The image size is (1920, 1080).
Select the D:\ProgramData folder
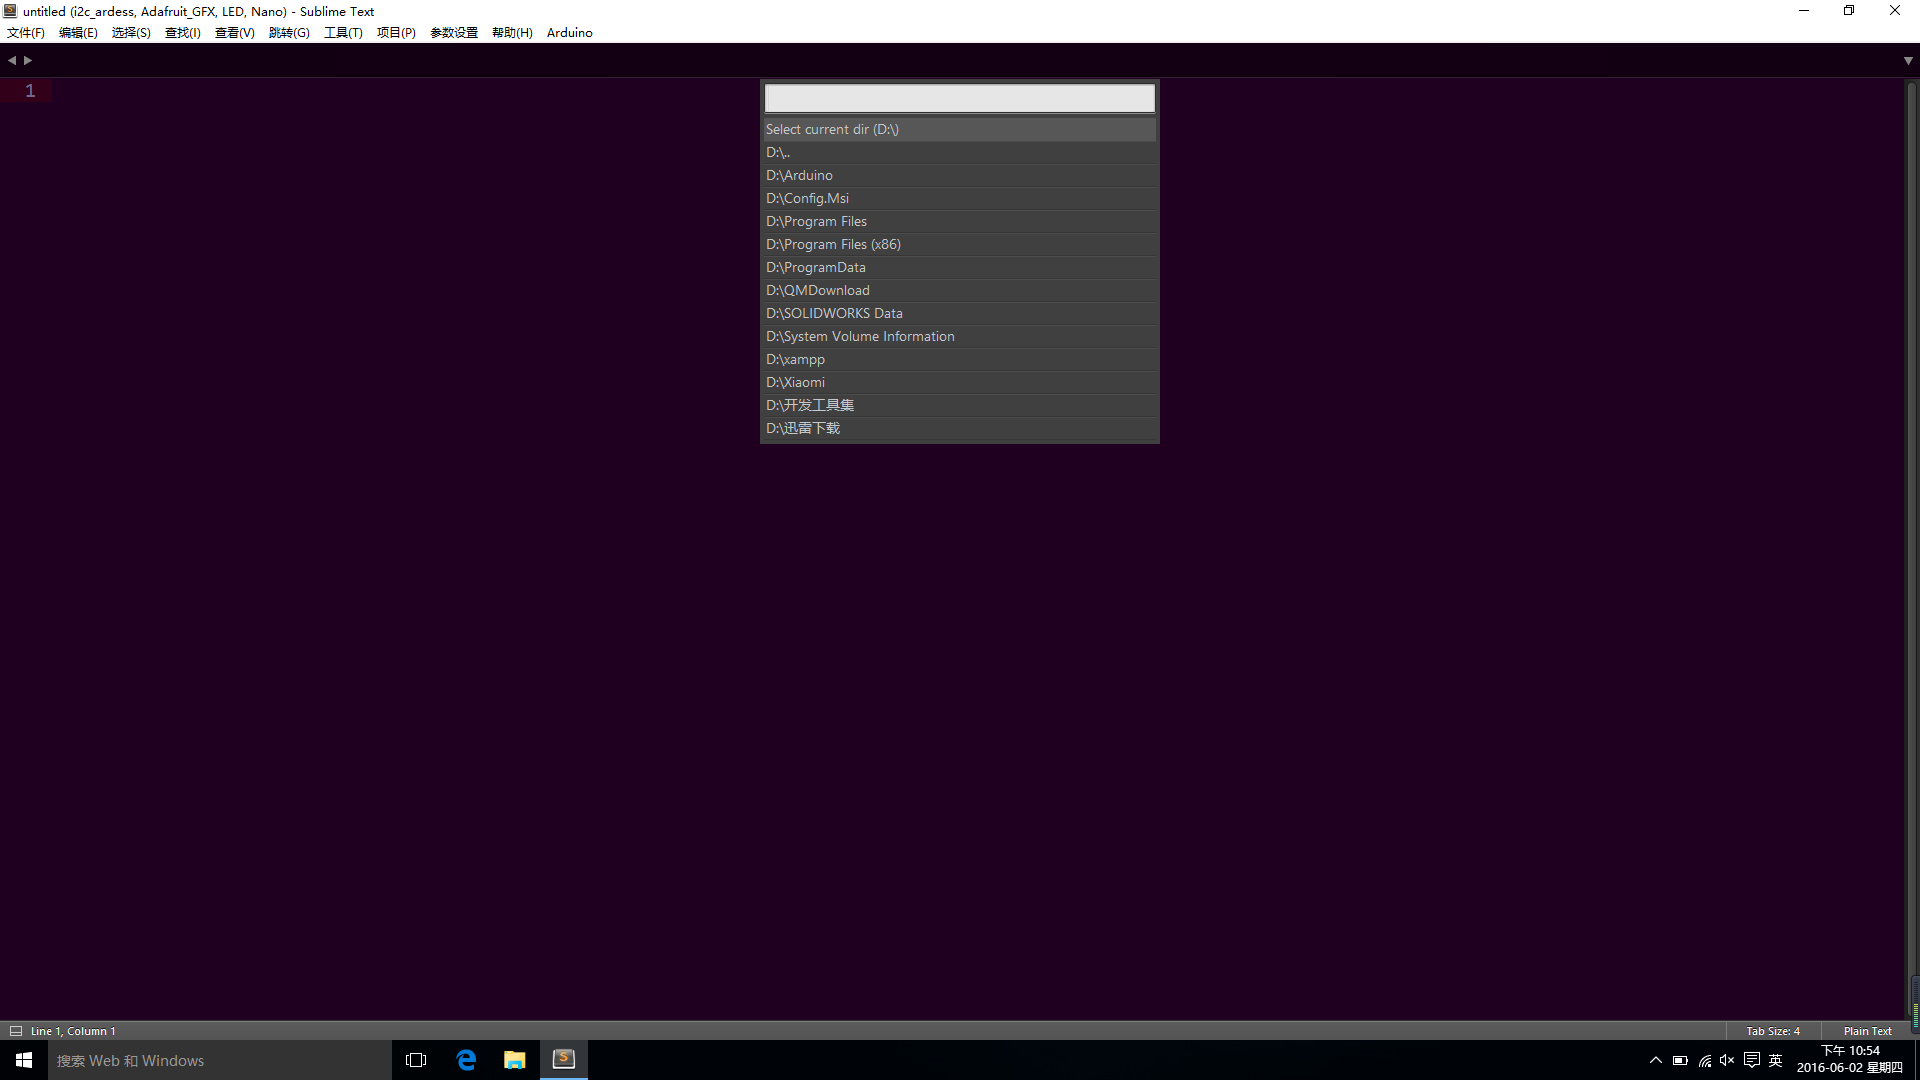[x=960, y=267]
